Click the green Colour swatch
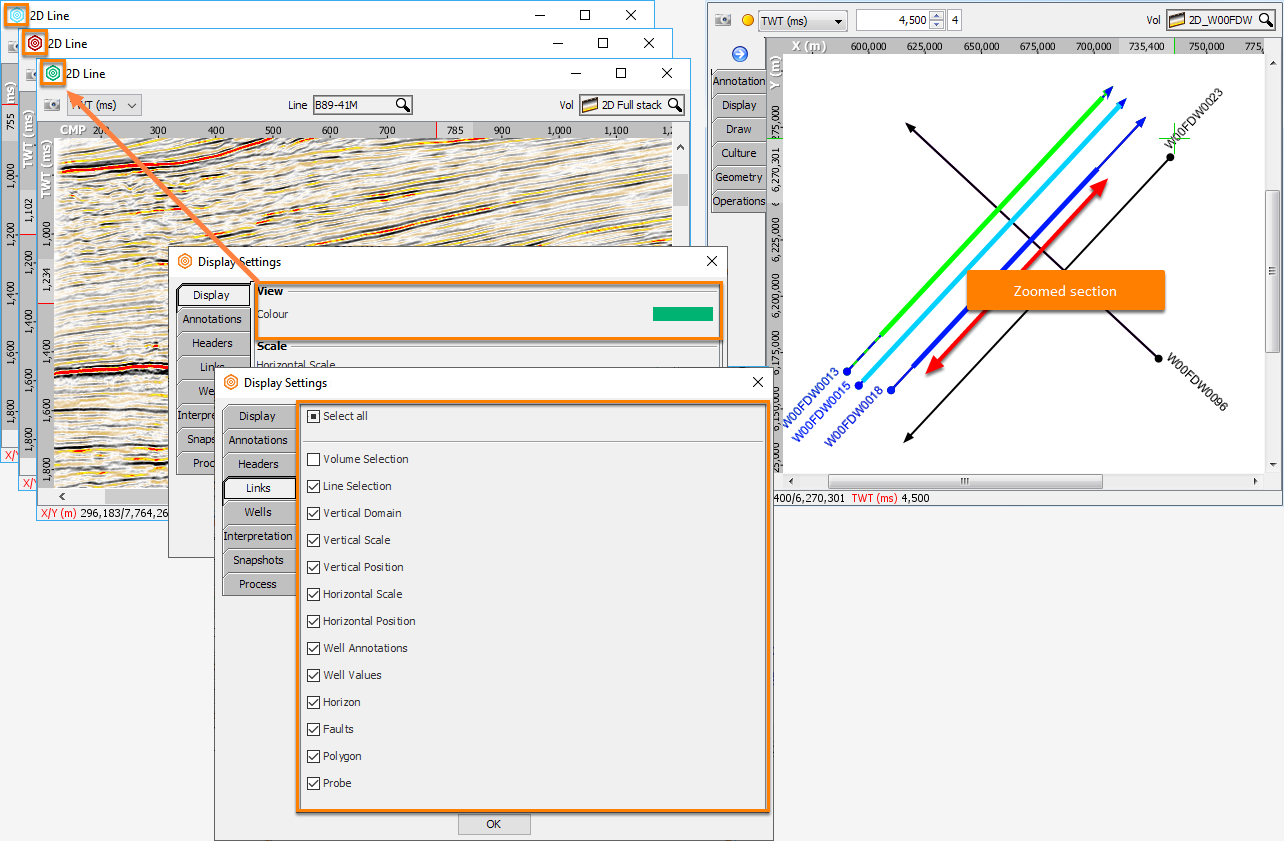1284x841 pixels. pos(683,314)
